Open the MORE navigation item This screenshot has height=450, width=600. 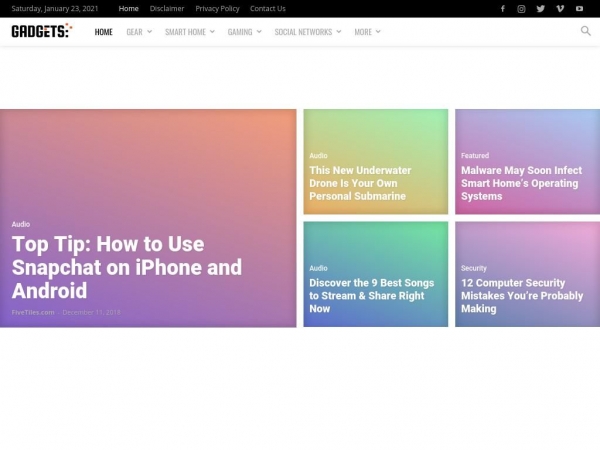(x=363, y=32)
